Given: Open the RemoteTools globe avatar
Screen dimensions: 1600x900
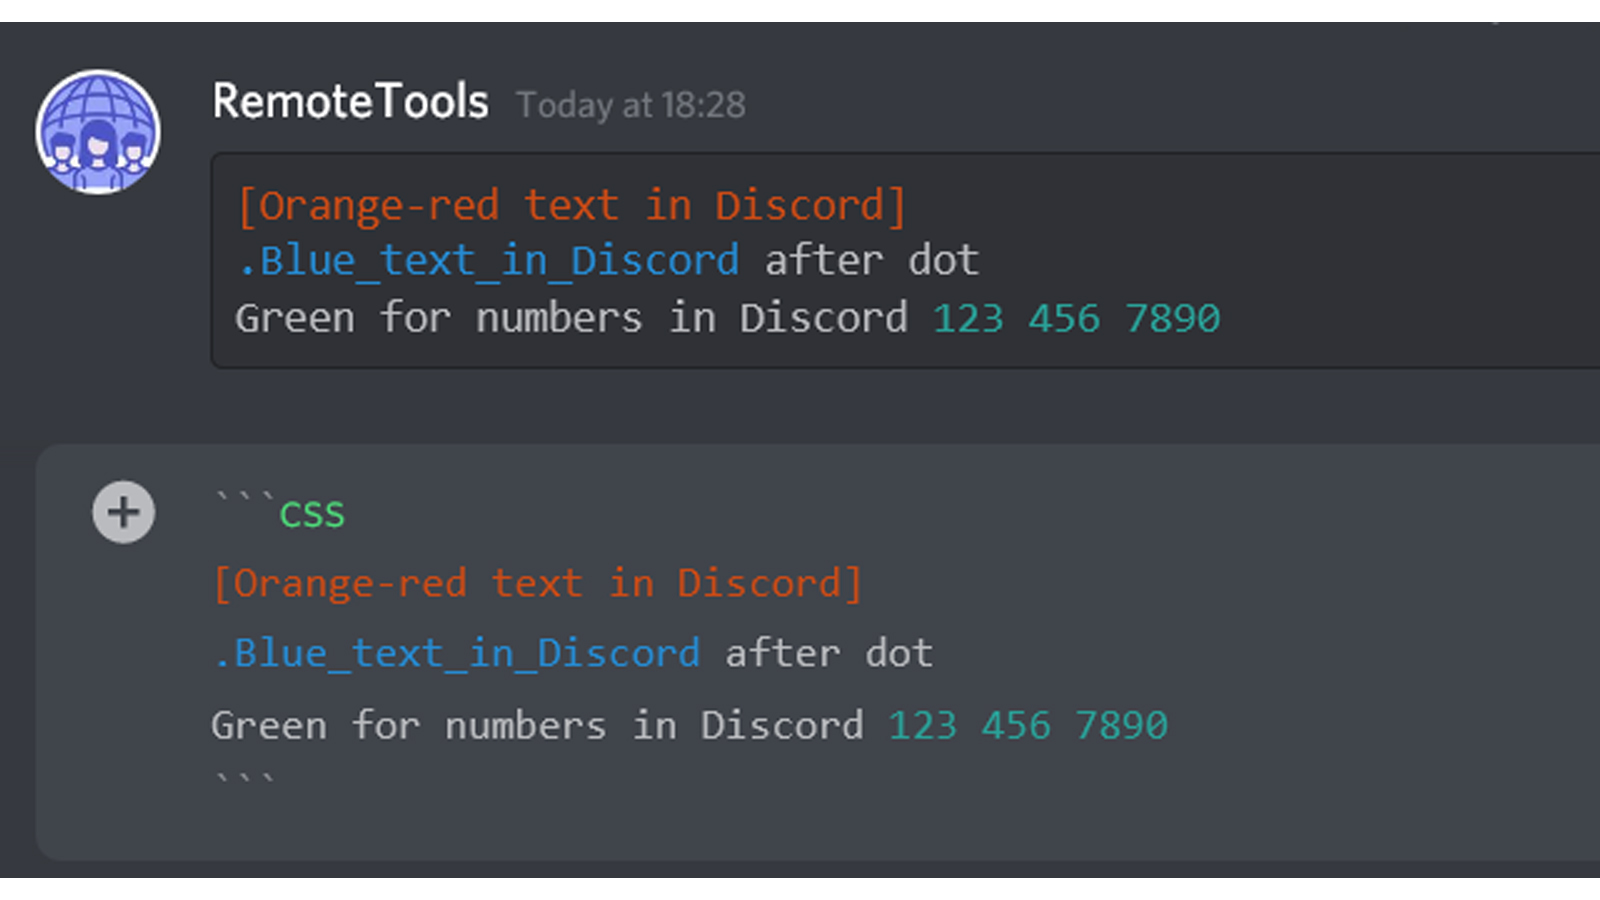Looking at the screenshot, I should click(x=98, y=132).
